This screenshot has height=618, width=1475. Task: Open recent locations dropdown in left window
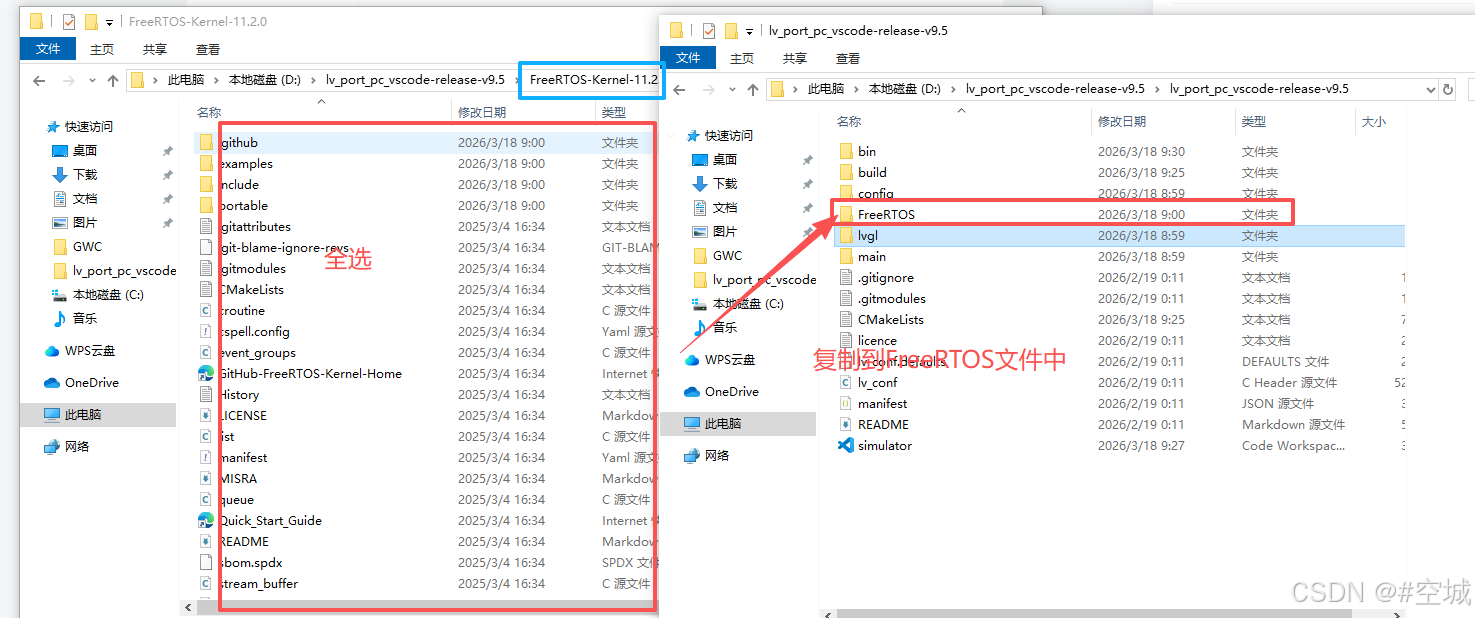(x=92, y=80)
